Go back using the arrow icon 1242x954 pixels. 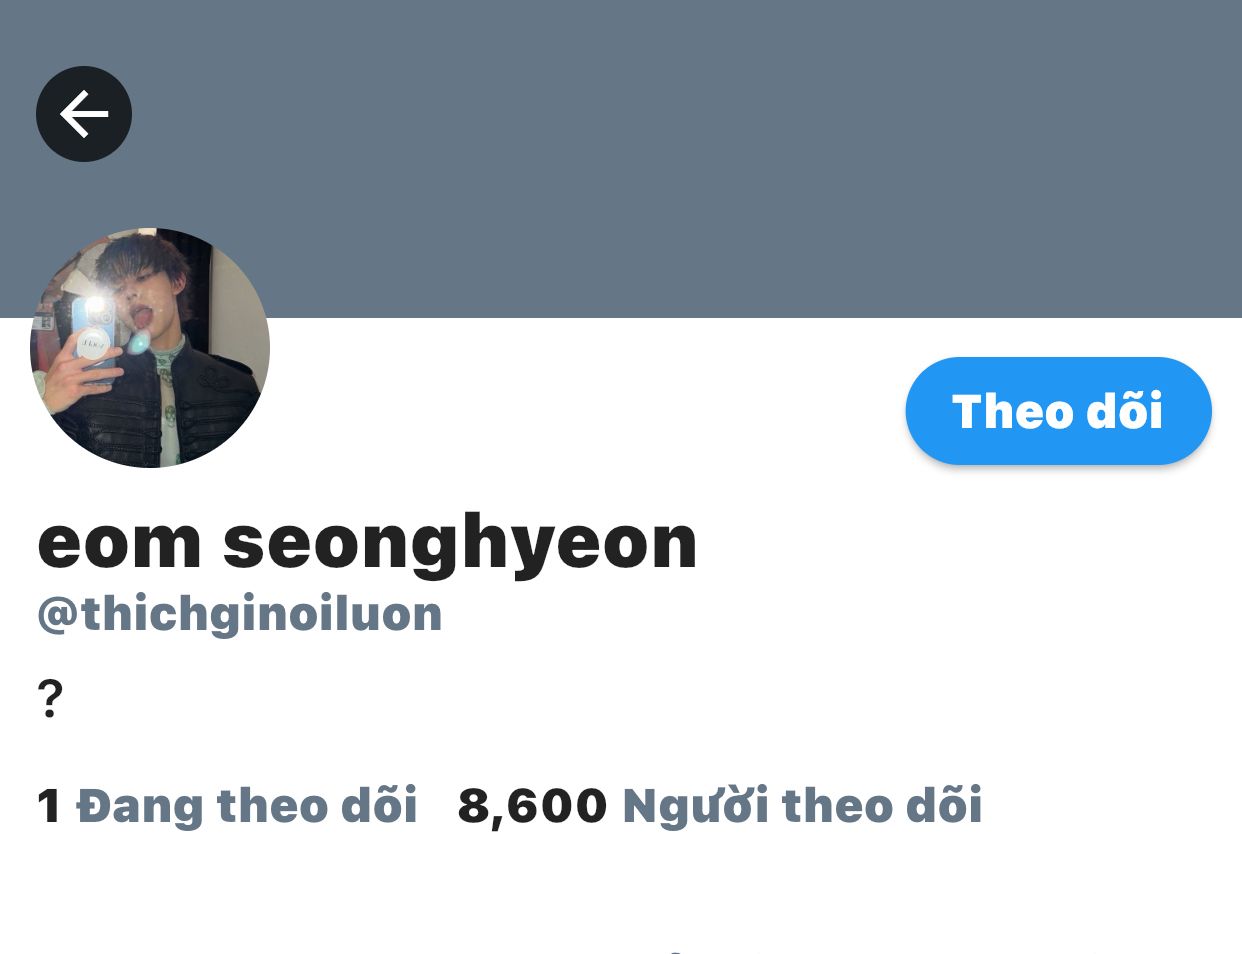click(84, 114)
